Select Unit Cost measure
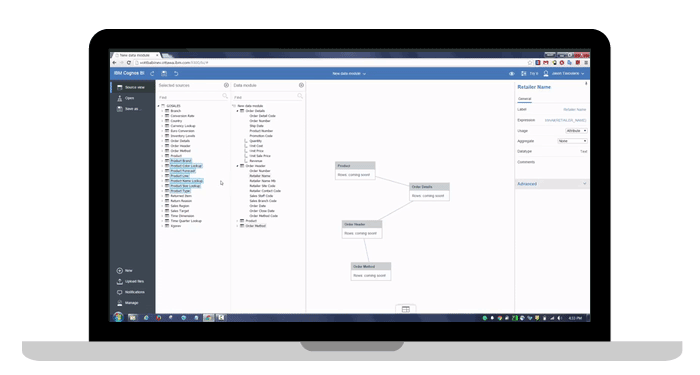 pyautogui.click(x=256, y=146)
